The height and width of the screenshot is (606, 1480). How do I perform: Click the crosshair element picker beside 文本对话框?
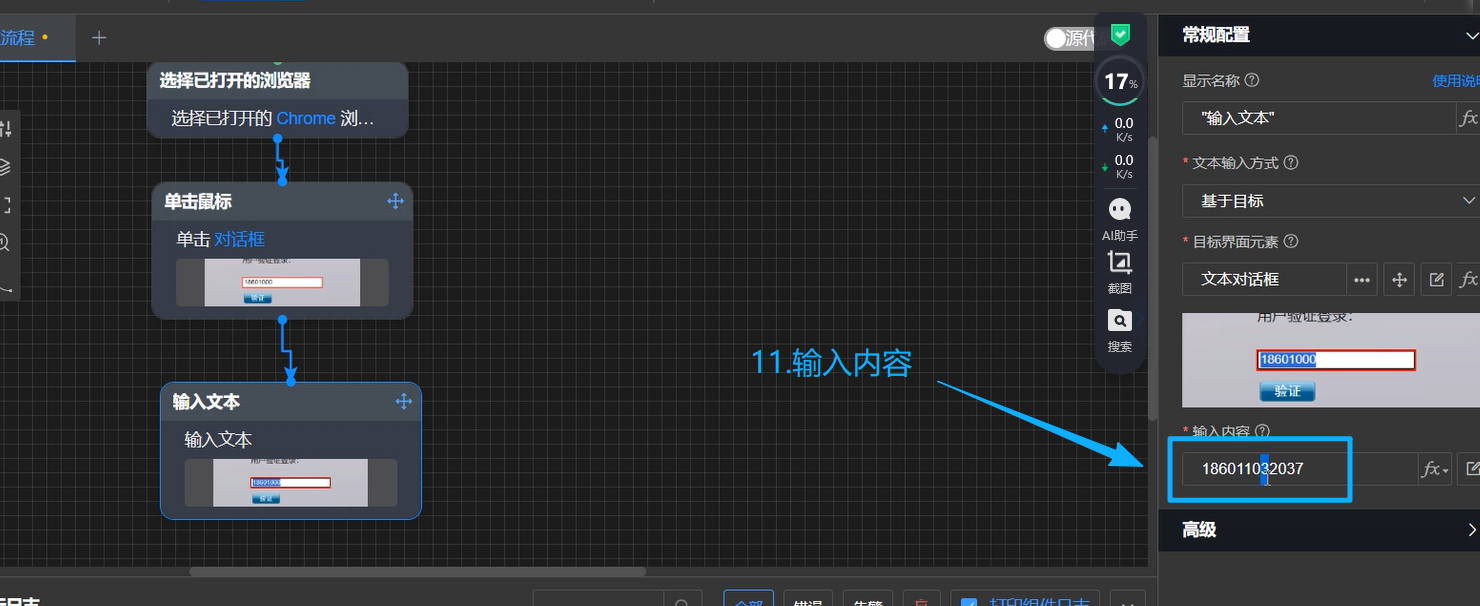click(x=1400, y=279)
